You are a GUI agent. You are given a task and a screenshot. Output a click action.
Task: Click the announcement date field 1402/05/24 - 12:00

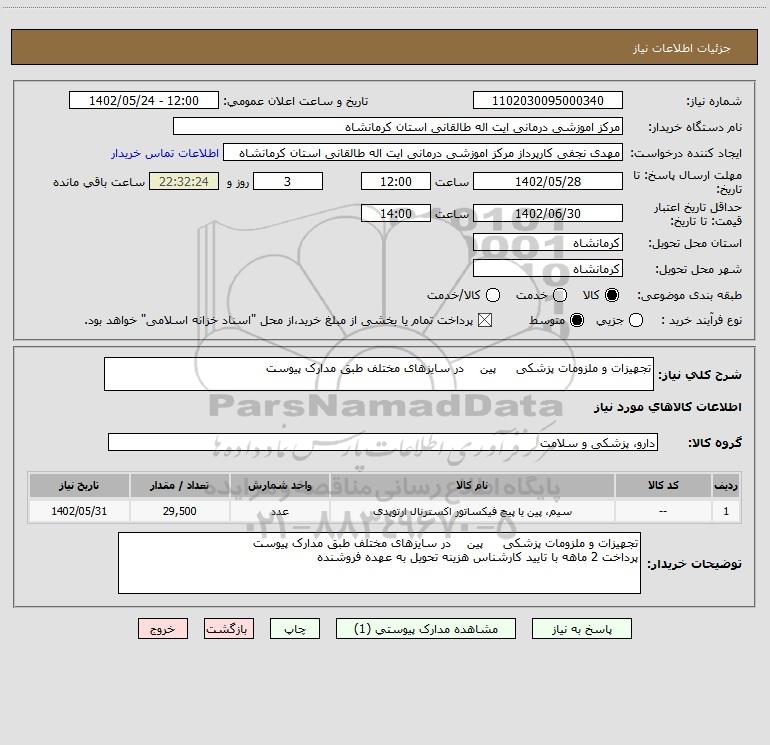tap(144, 101)
